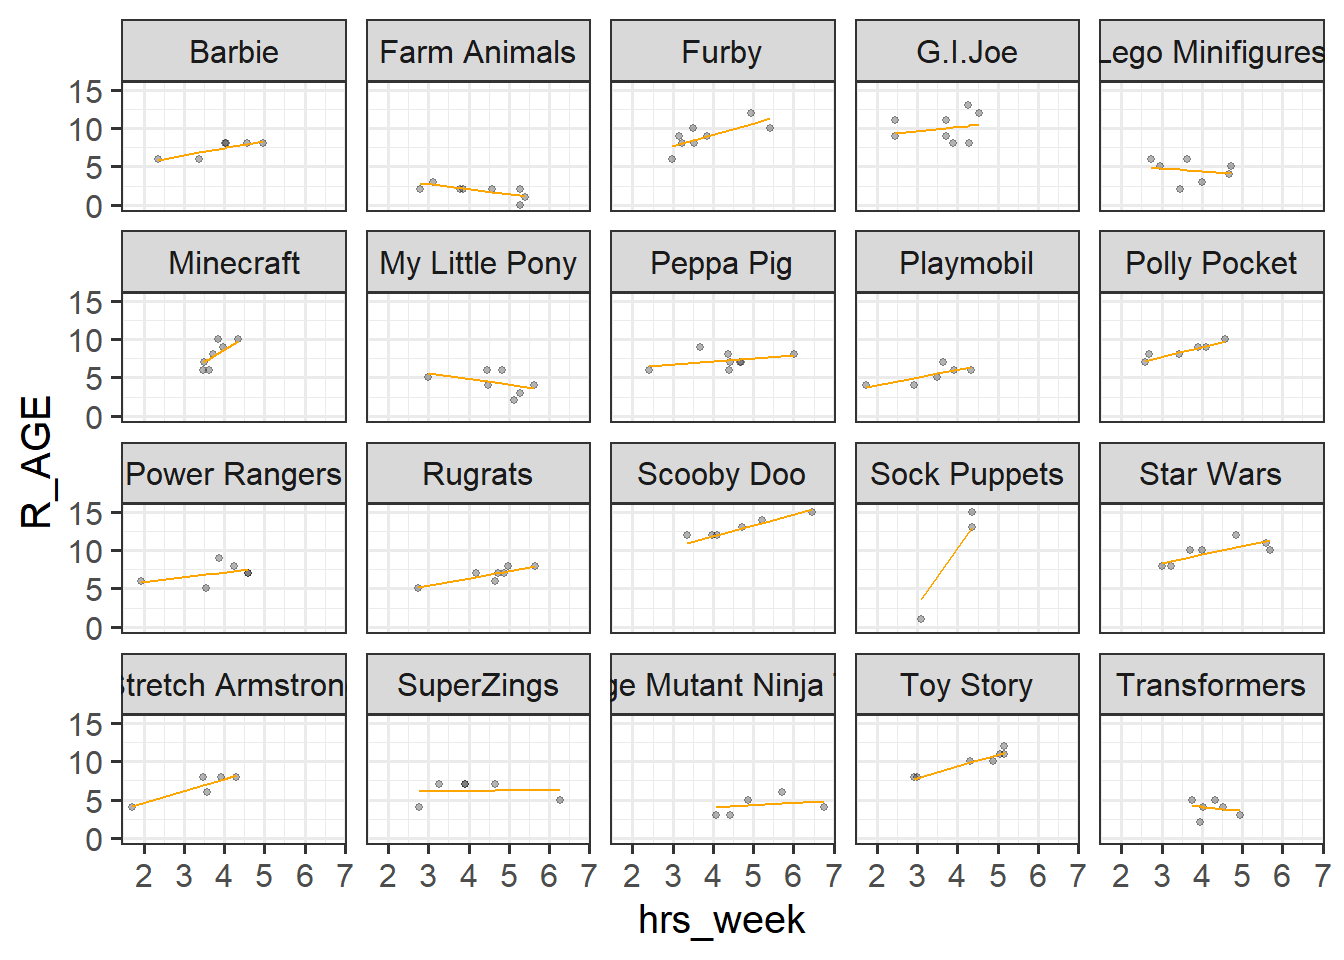Screen dimensions: 1344x960
Task: Click the hrs_week x-axis title
Action: 722,919
